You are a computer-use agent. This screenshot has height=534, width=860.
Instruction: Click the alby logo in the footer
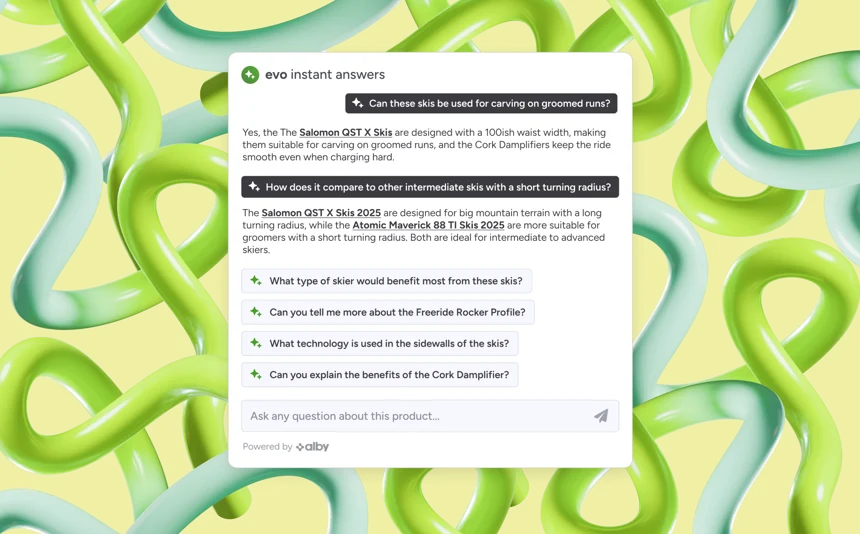coord(313,447)
